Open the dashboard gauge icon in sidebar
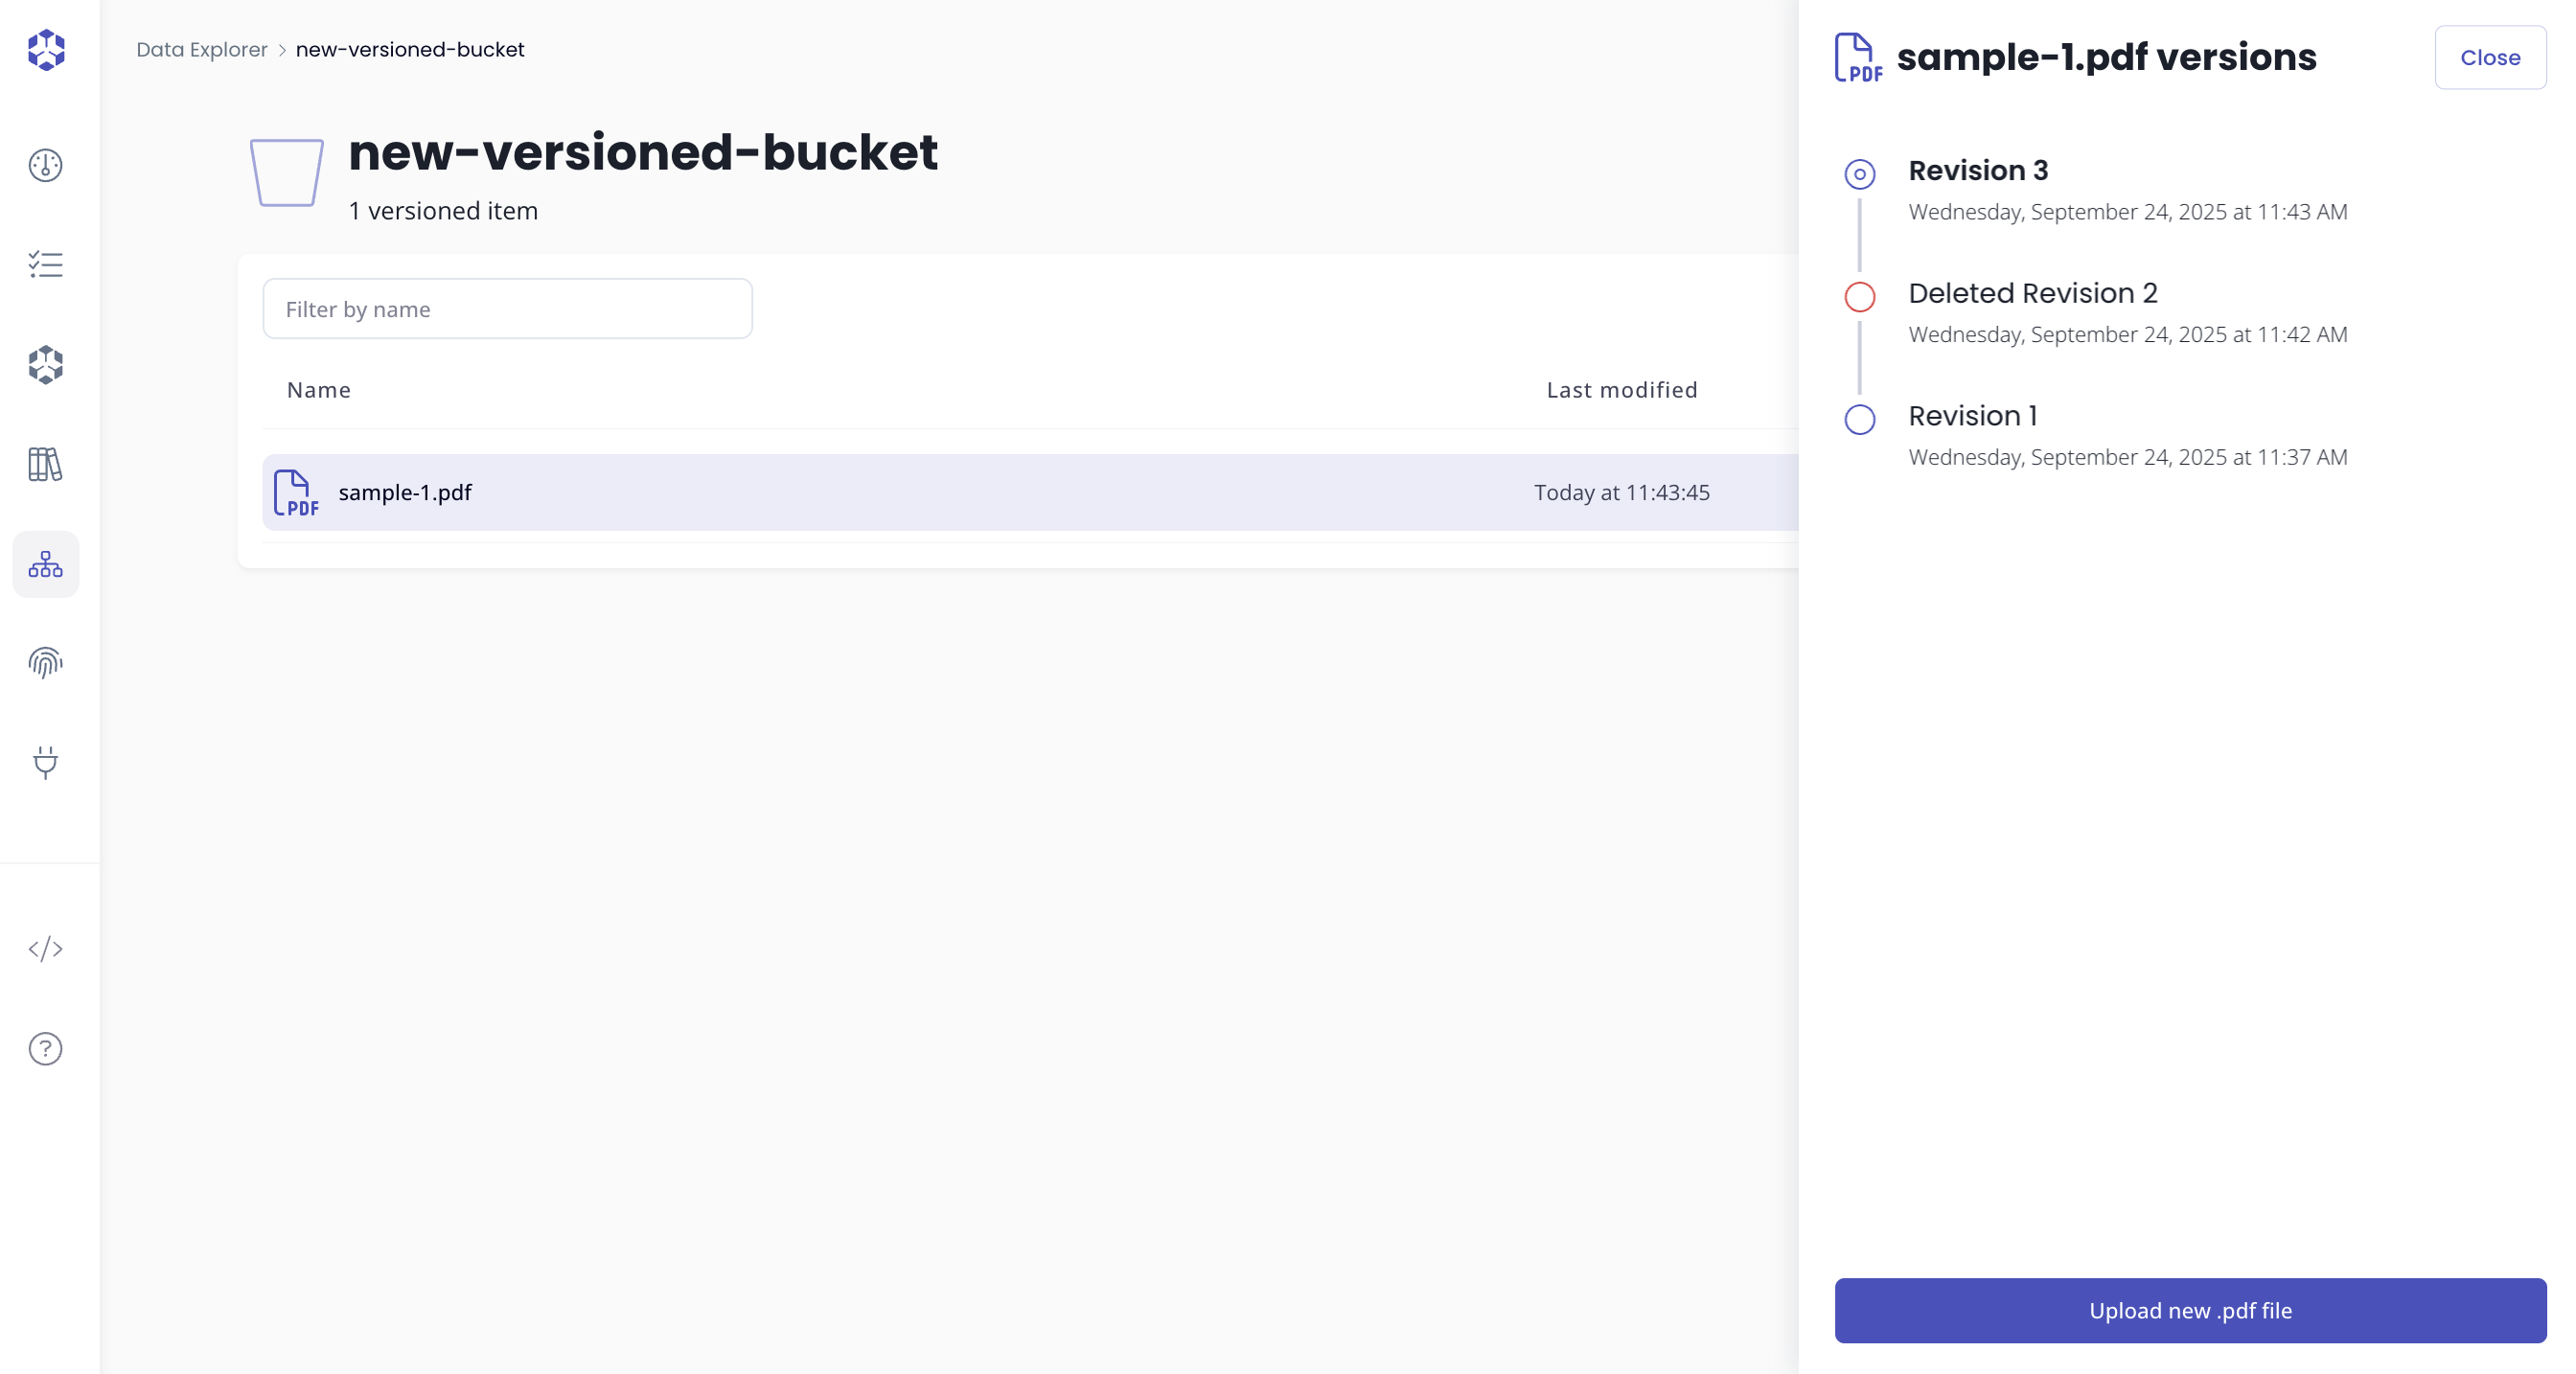 46,165
